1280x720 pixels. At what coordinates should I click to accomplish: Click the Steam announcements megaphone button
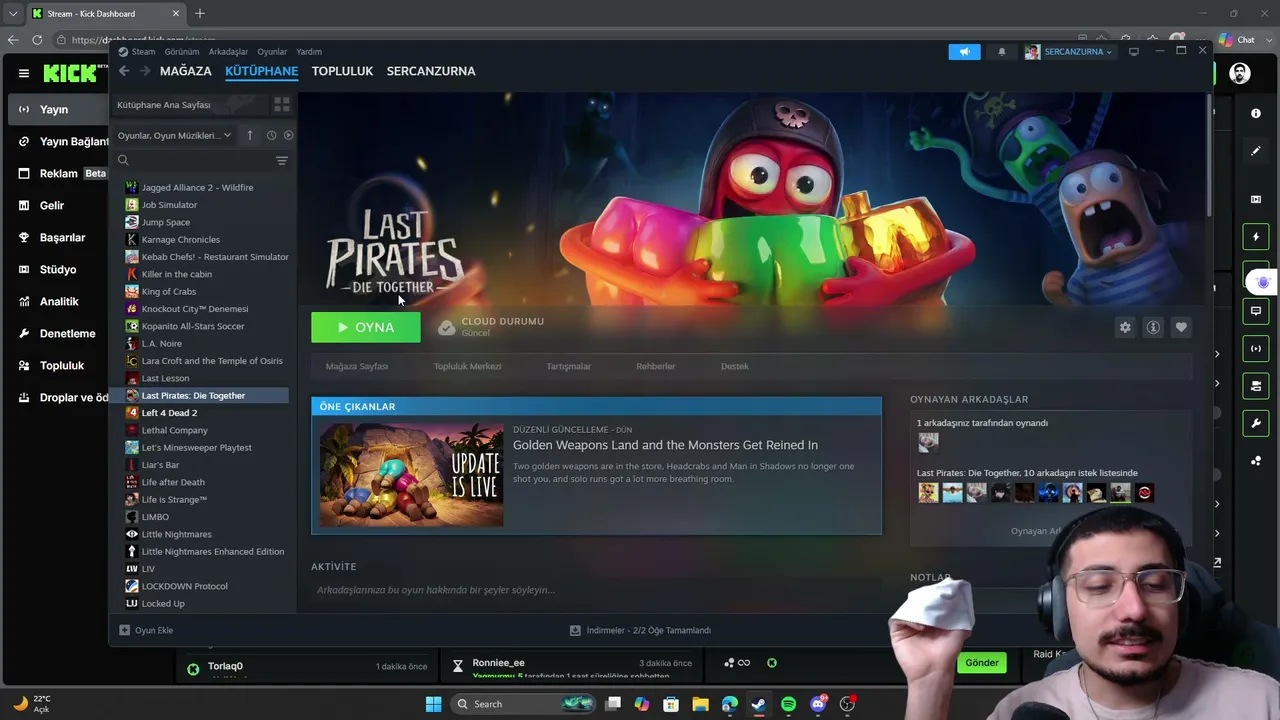point(964,52)
